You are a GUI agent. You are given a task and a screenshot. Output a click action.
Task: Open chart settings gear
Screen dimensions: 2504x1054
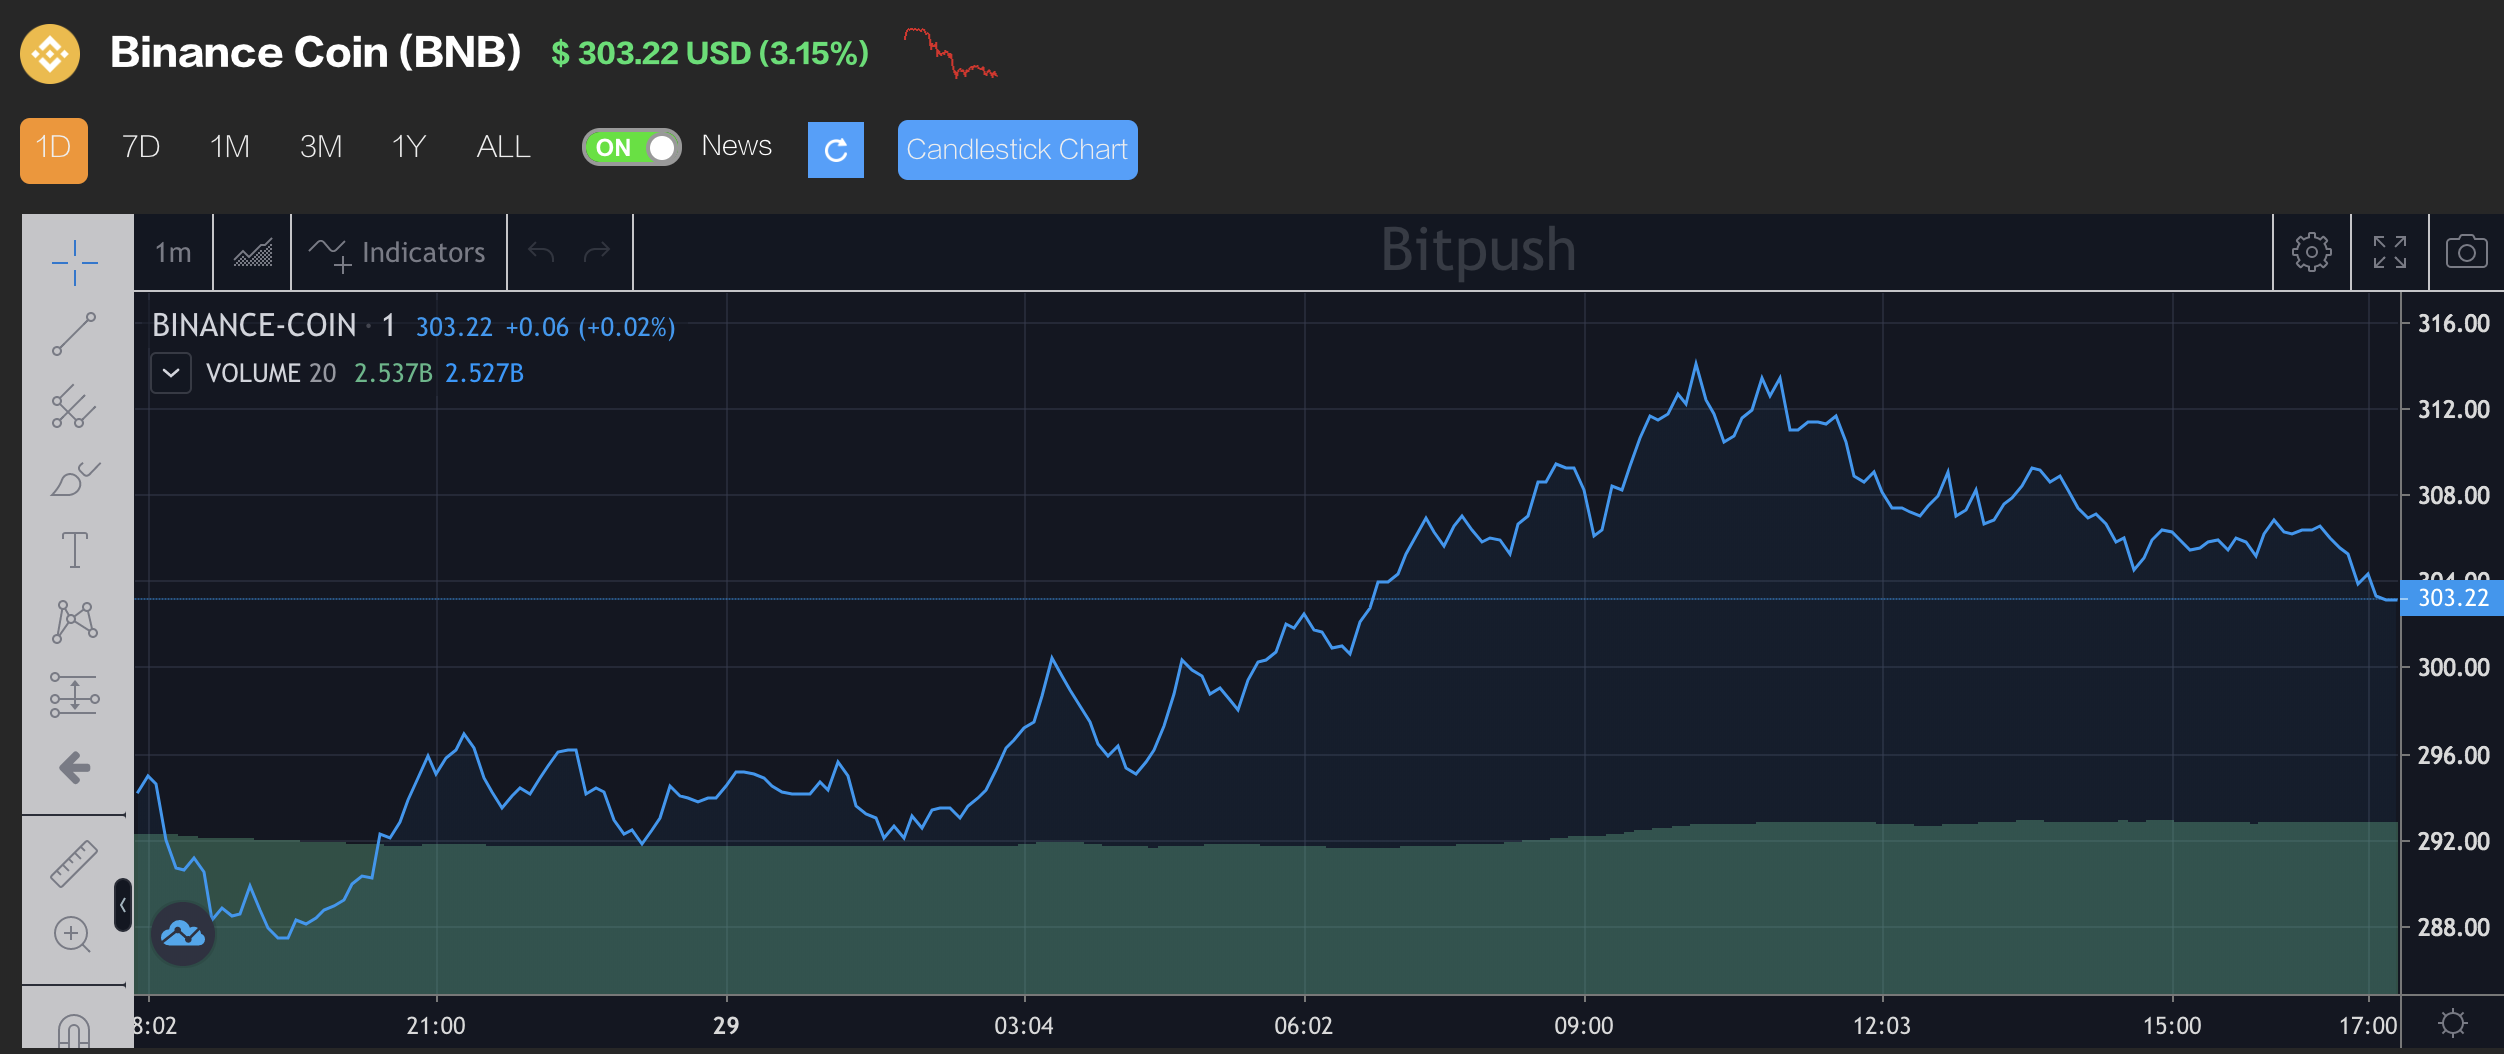pos(2311,252)
